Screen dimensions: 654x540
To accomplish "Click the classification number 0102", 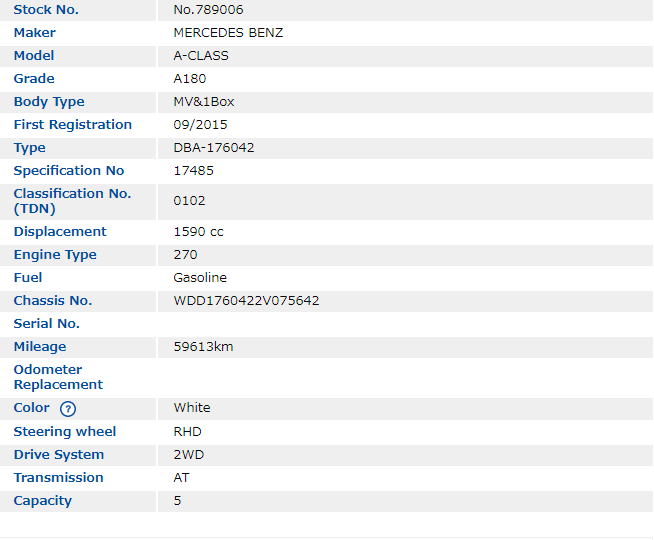I will tap(189, 201).
